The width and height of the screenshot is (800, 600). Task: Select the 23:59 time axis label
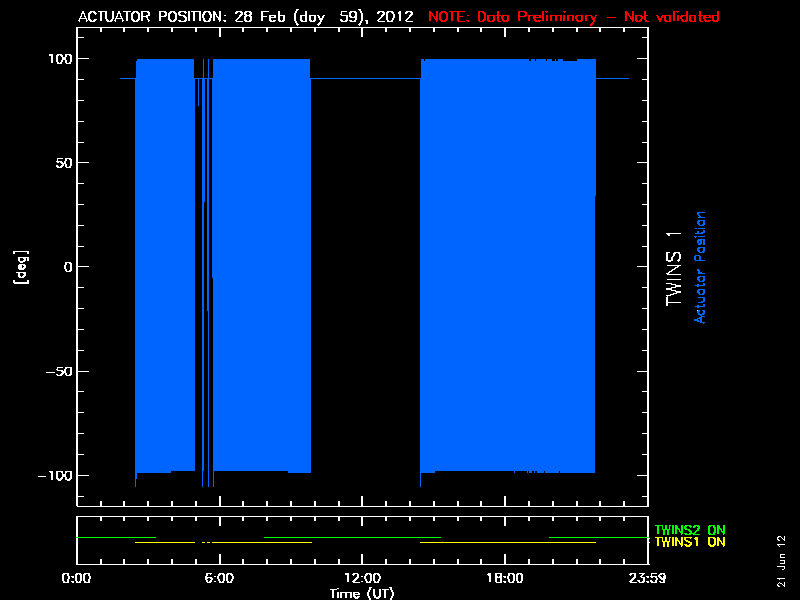tap(647, 578)
